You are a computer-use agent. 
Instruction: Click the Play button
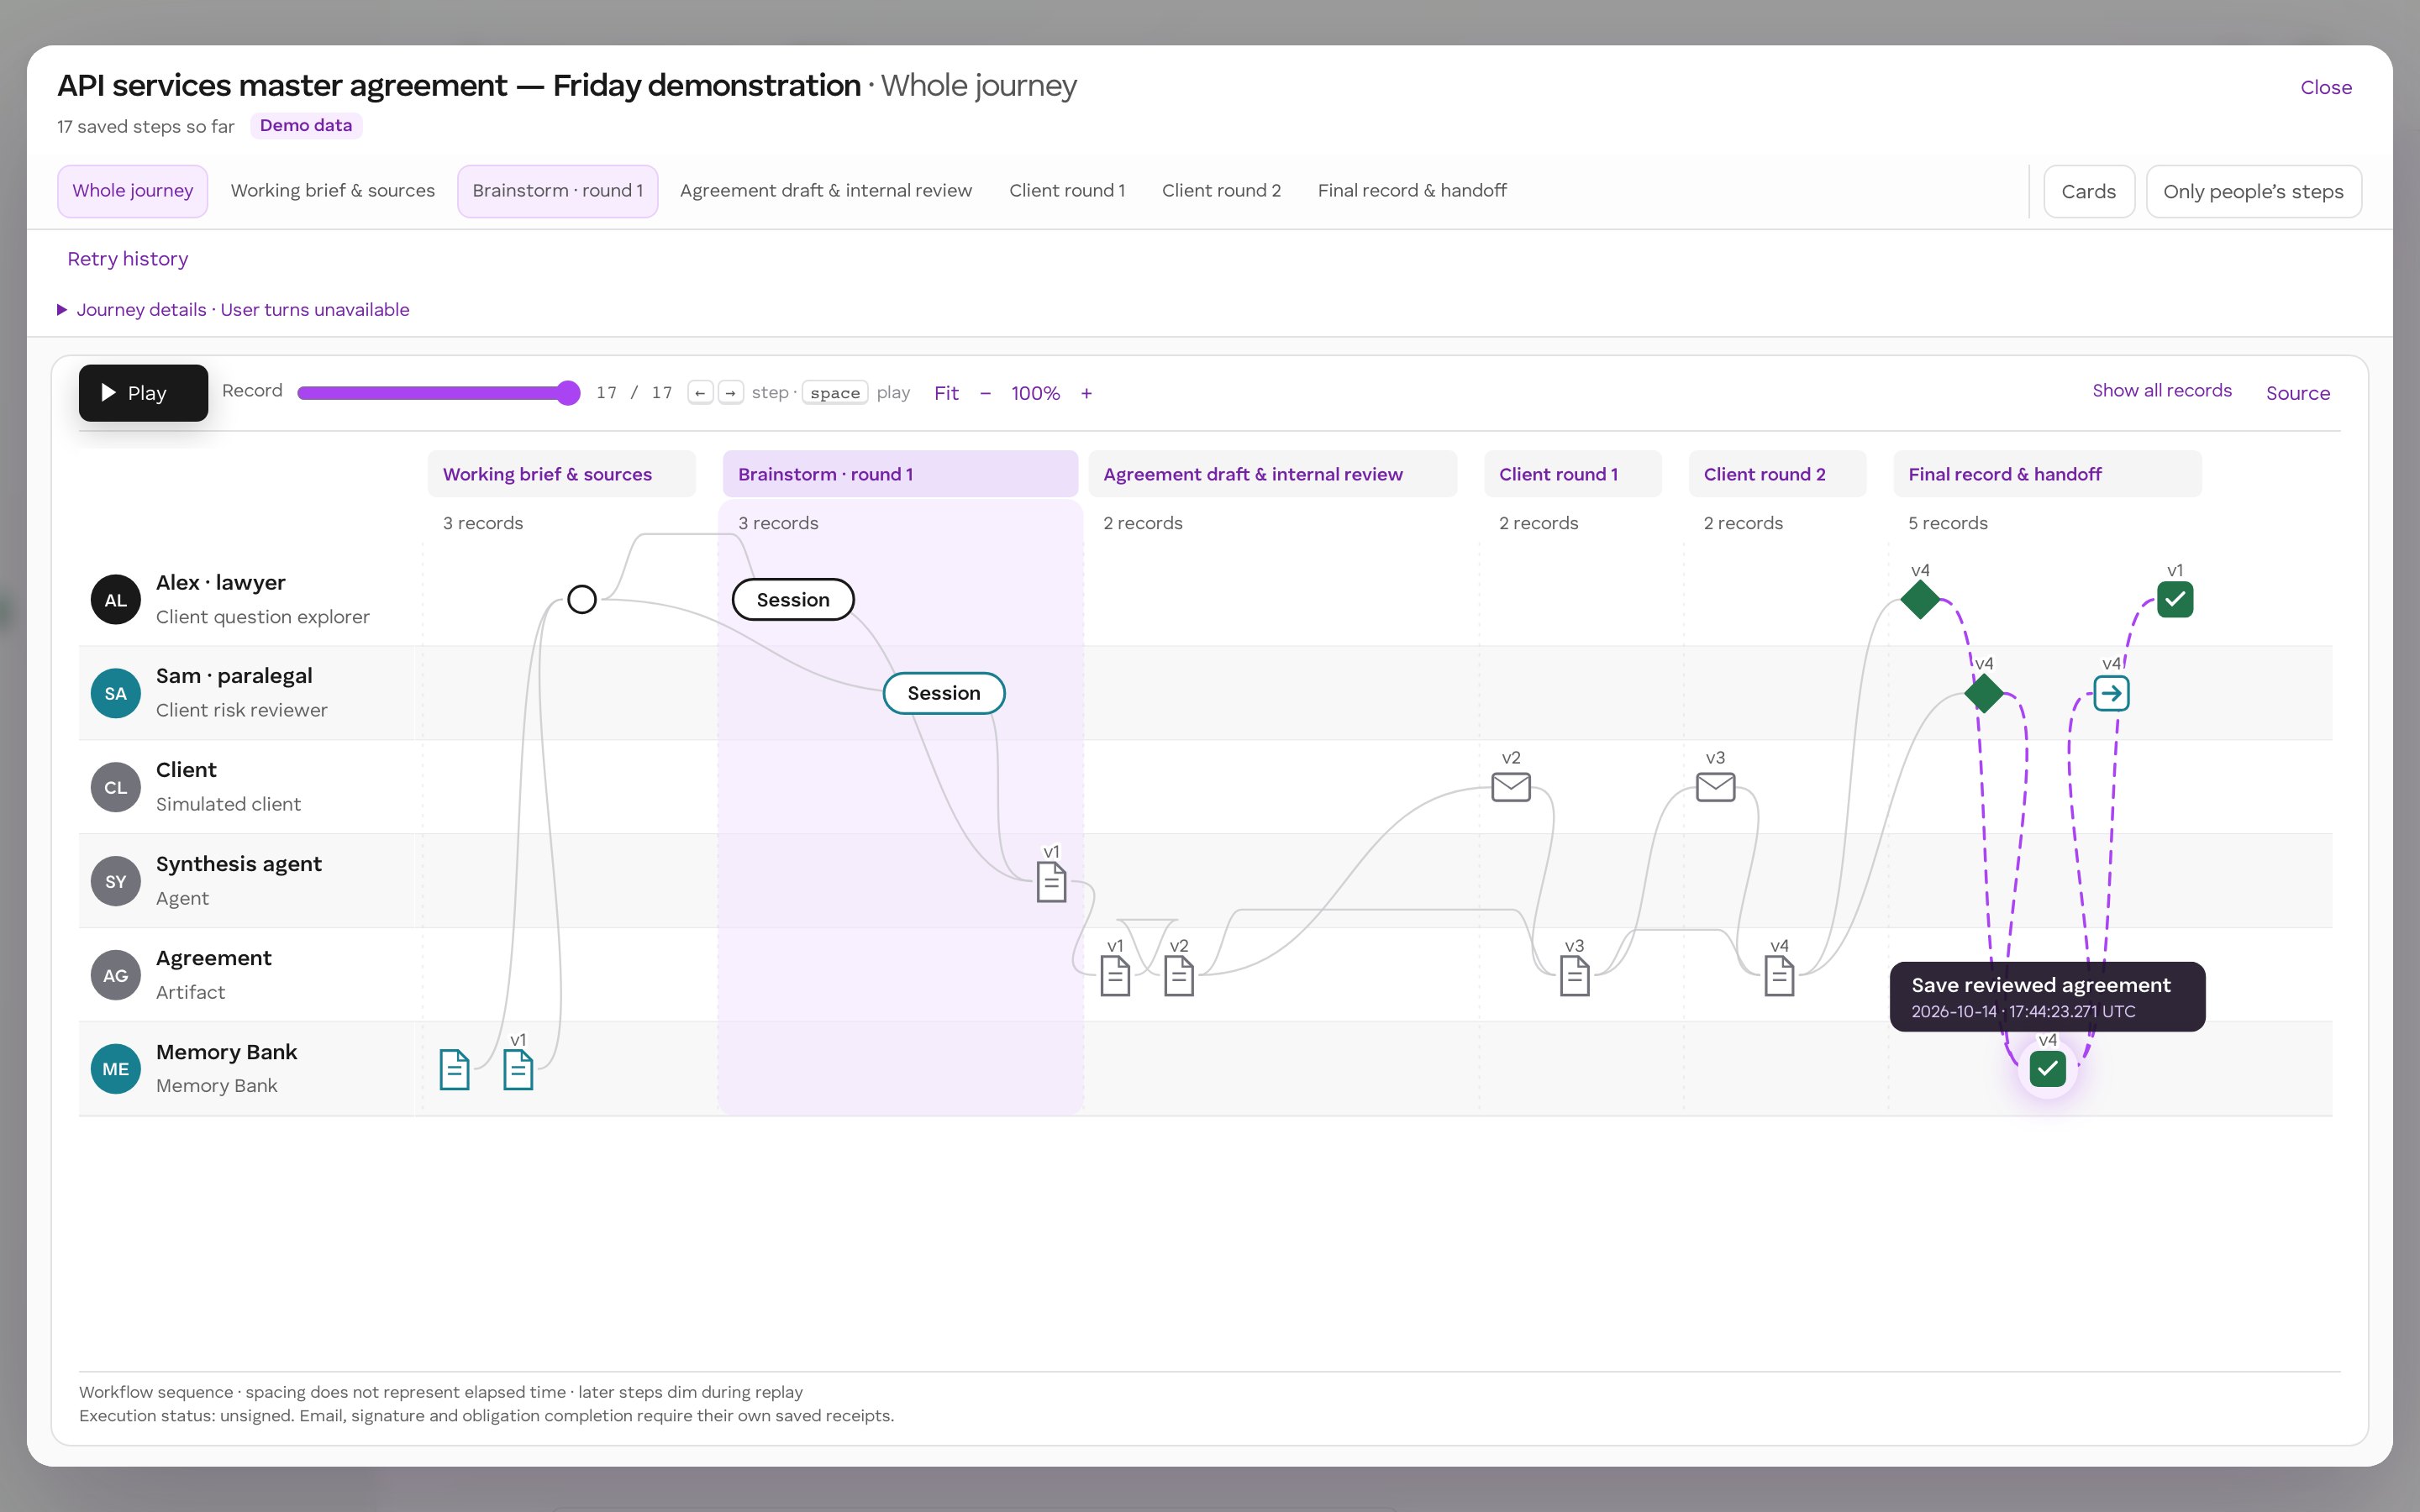pyautogui.click(x=143, y=393)
